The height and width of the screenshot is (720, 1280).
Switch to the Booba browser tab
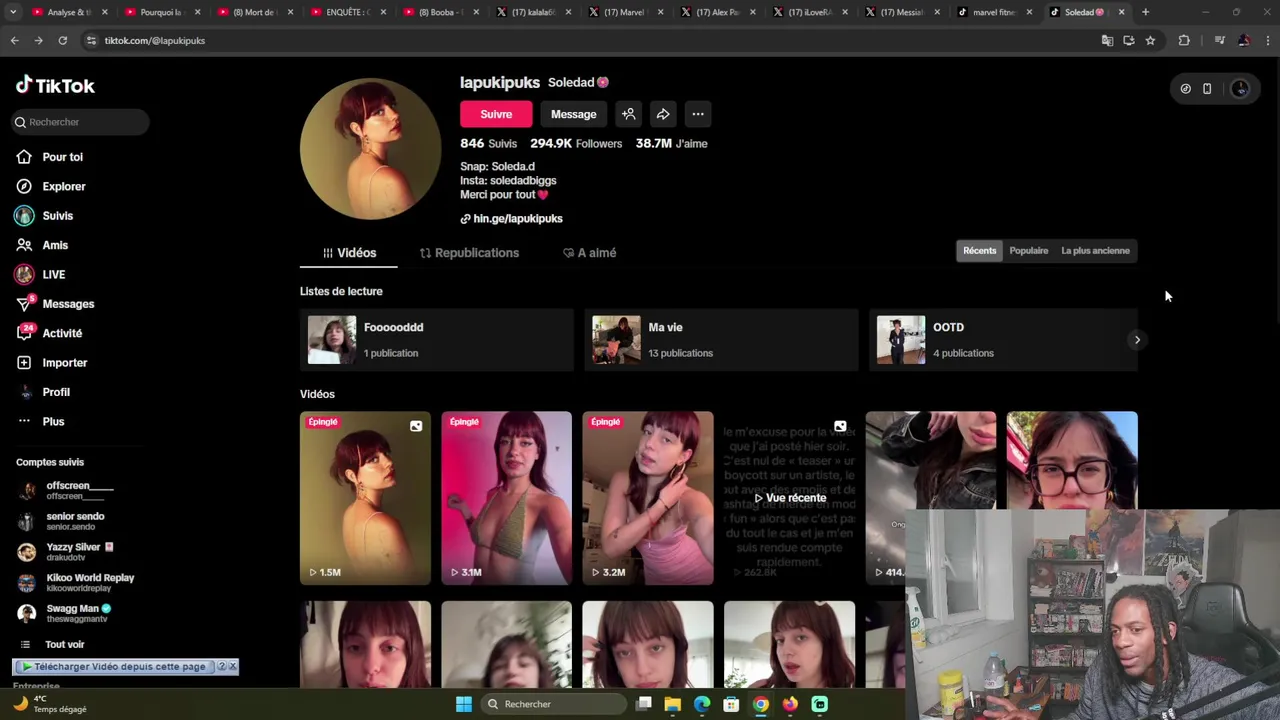pos(442,12)
